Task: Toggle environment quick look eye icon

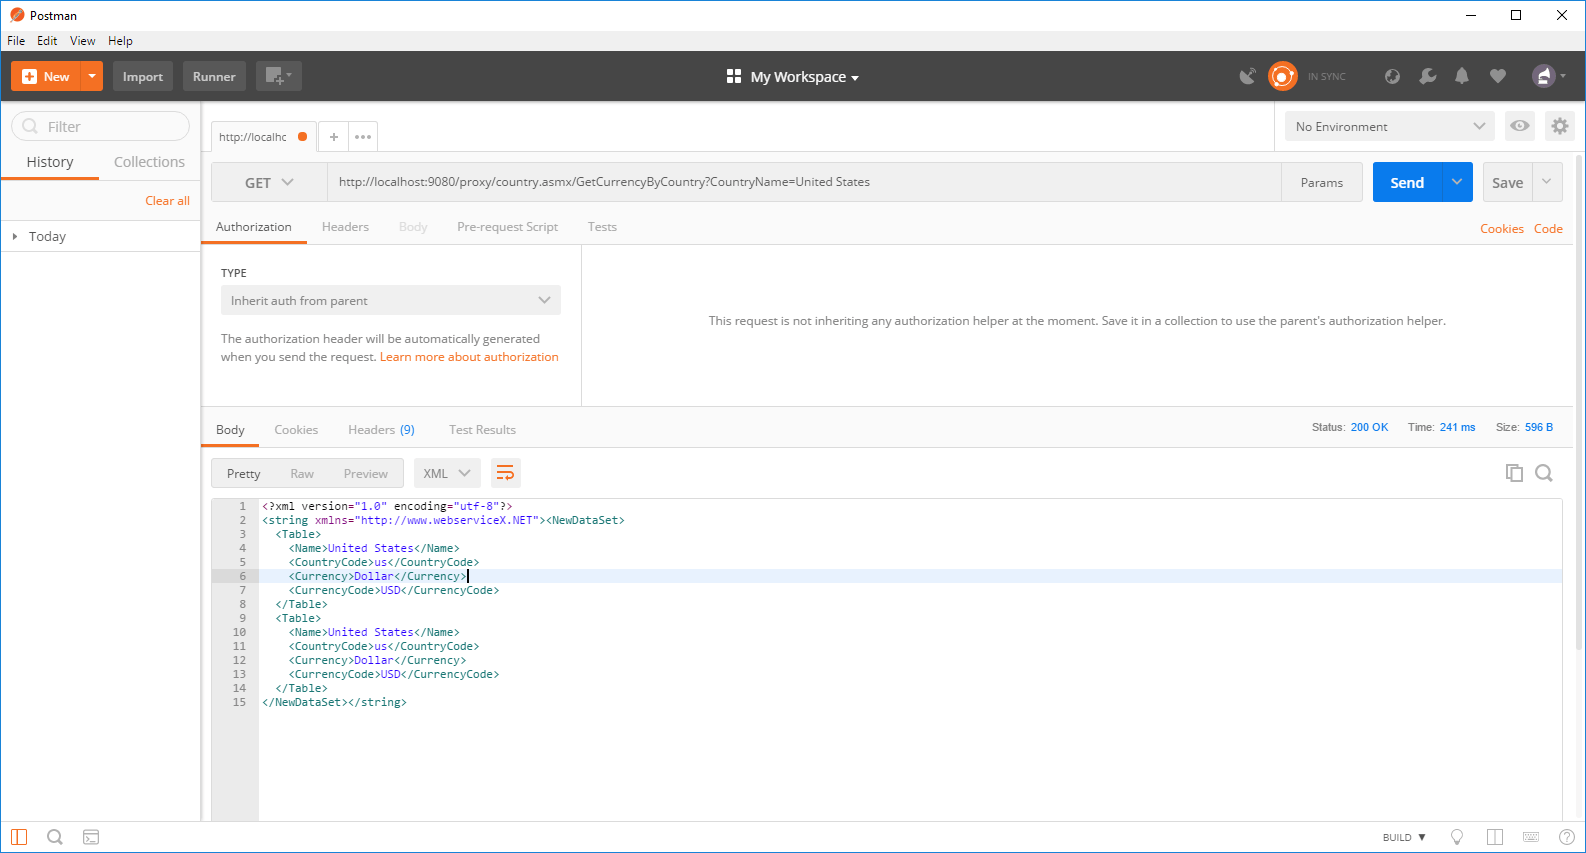Action: (1520, 126)
